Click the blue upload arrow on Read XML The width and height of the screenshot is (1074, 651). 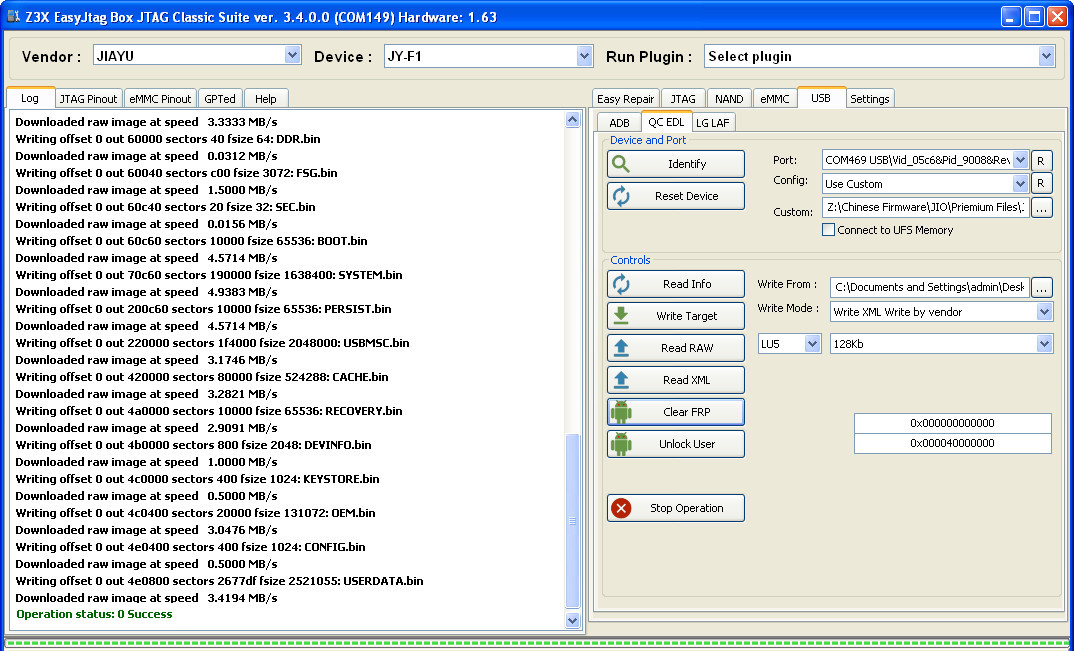pos(621,380)
